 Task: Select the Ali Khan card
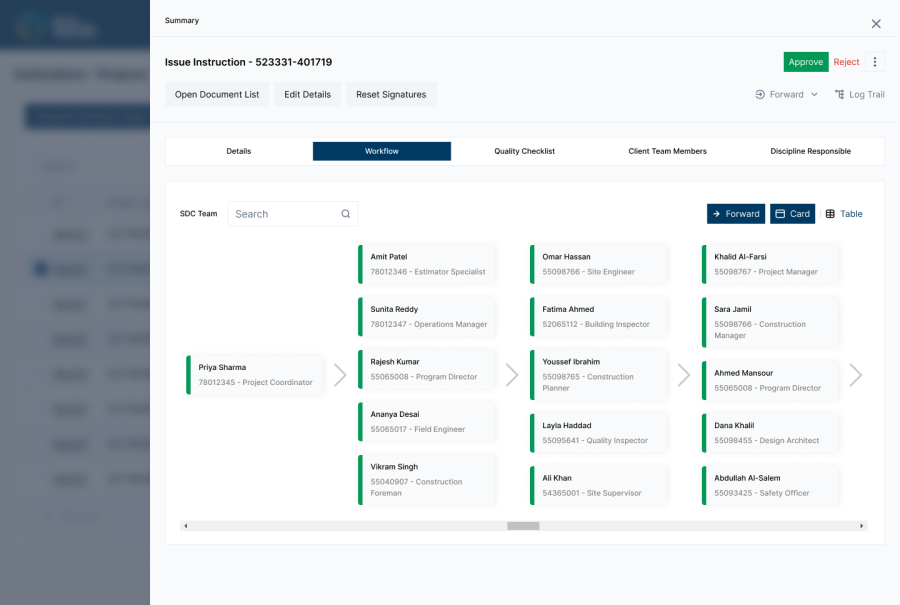(x=598, y=486)
